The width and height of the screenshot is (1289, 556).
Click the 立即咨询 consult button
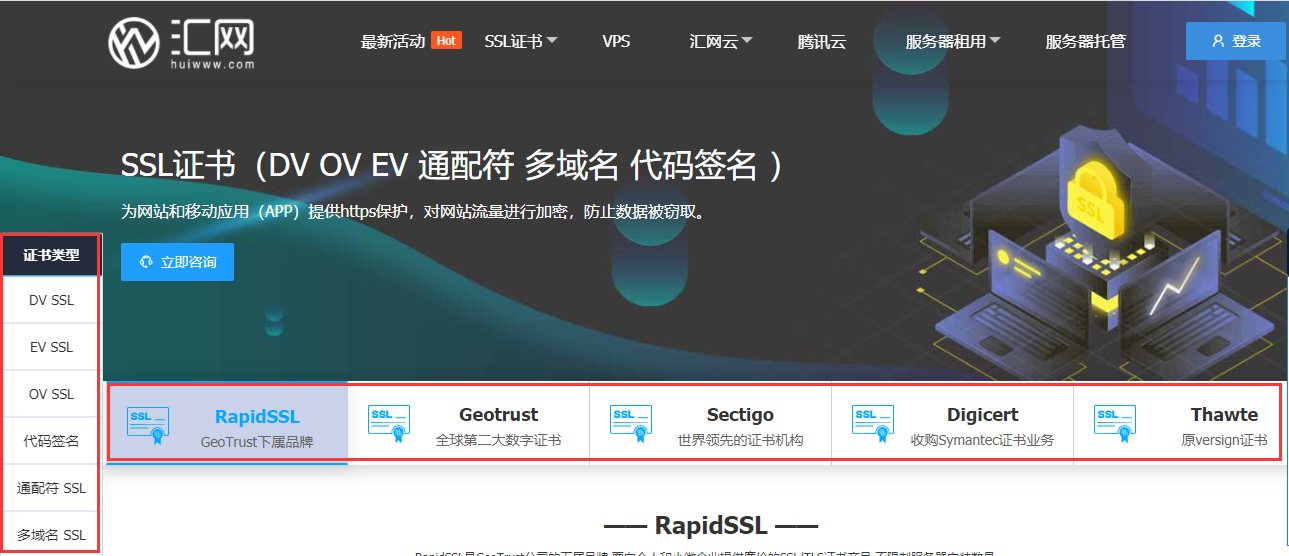tap(177, 262)
